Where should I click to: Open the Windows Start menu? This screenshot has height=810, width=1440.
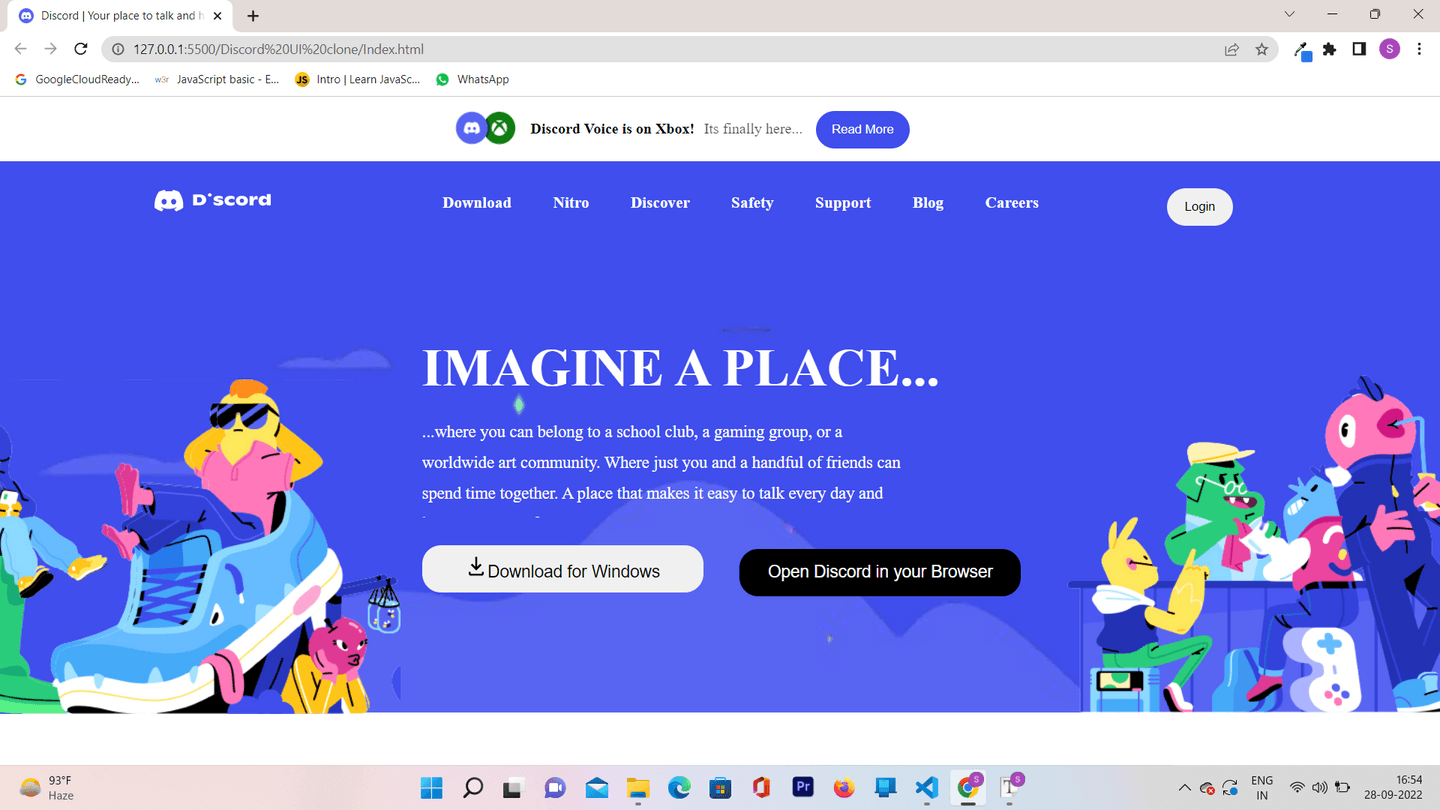[x=432, y=788]
